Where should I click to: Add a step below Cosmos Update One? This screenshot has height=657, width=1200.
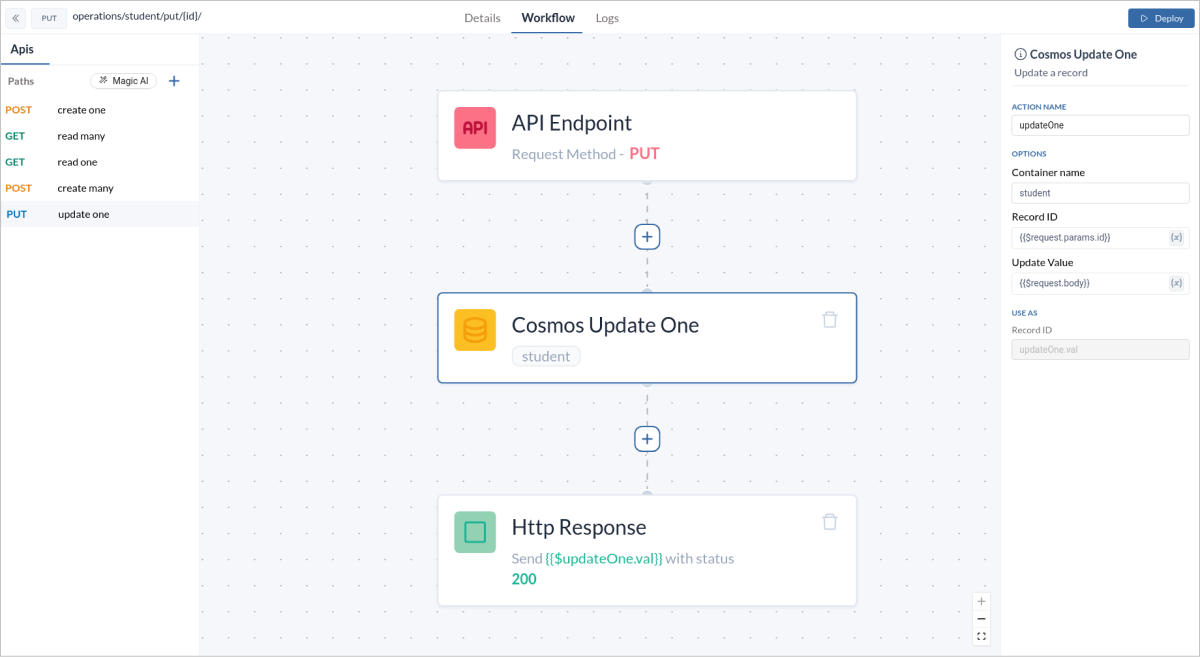(647, 439)
